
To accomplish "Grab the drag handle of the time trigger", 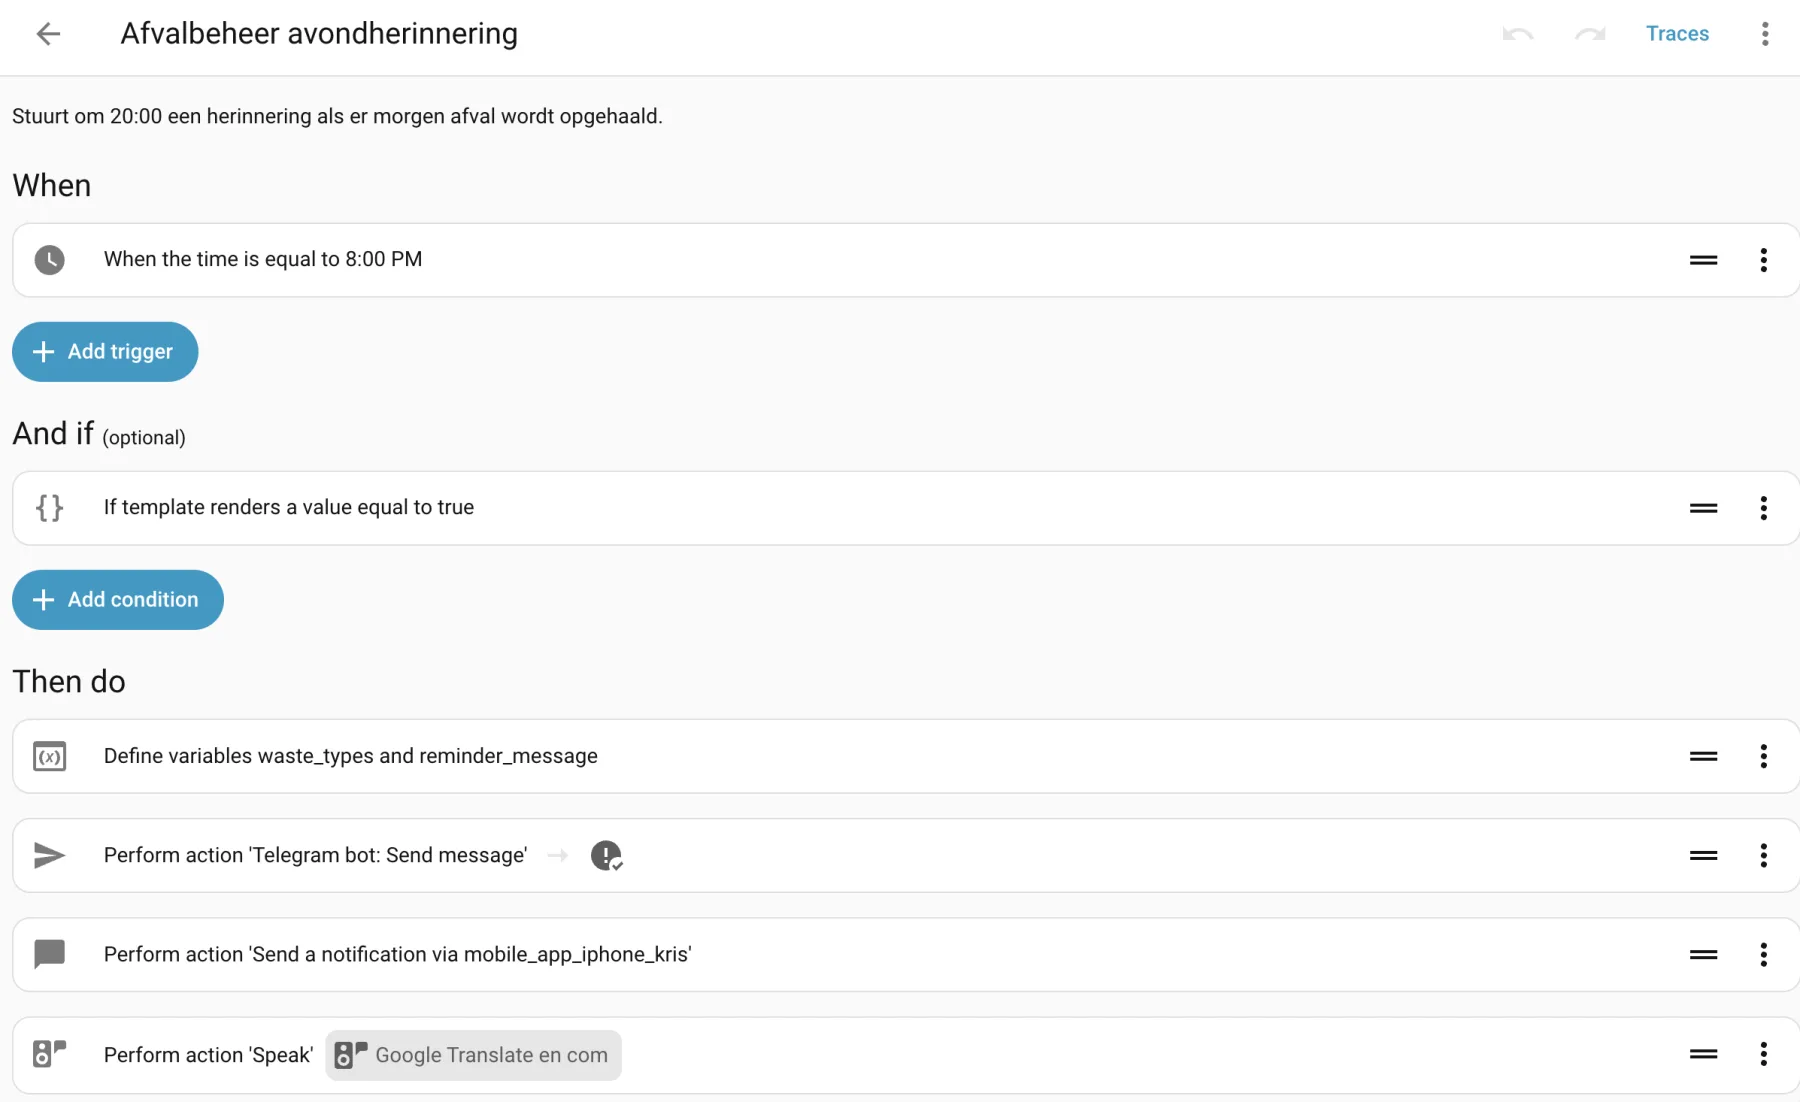I will pos(1703,260).
